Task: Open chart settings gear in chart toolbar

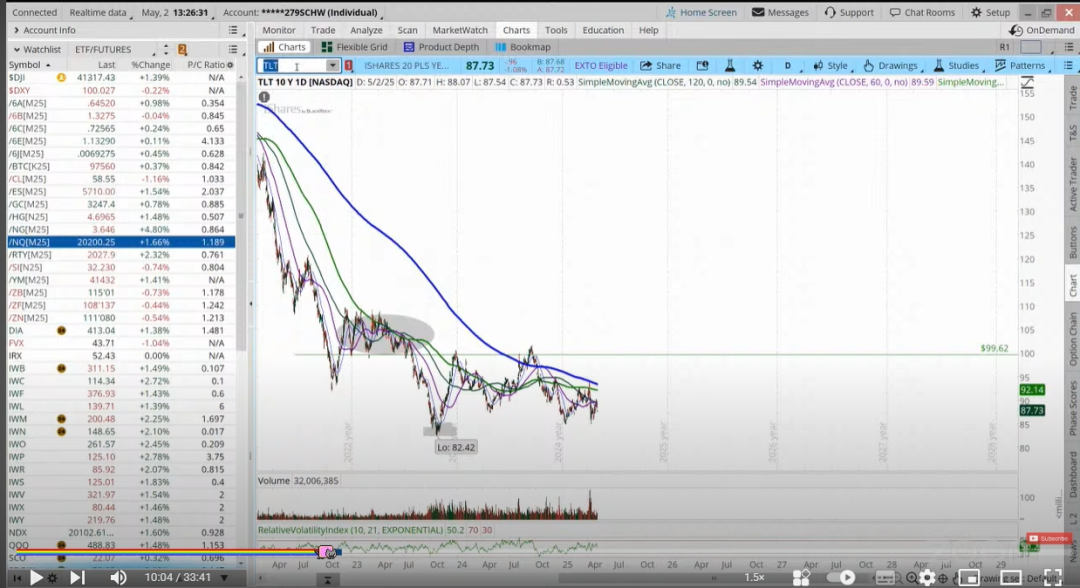Action: [758, 65]
